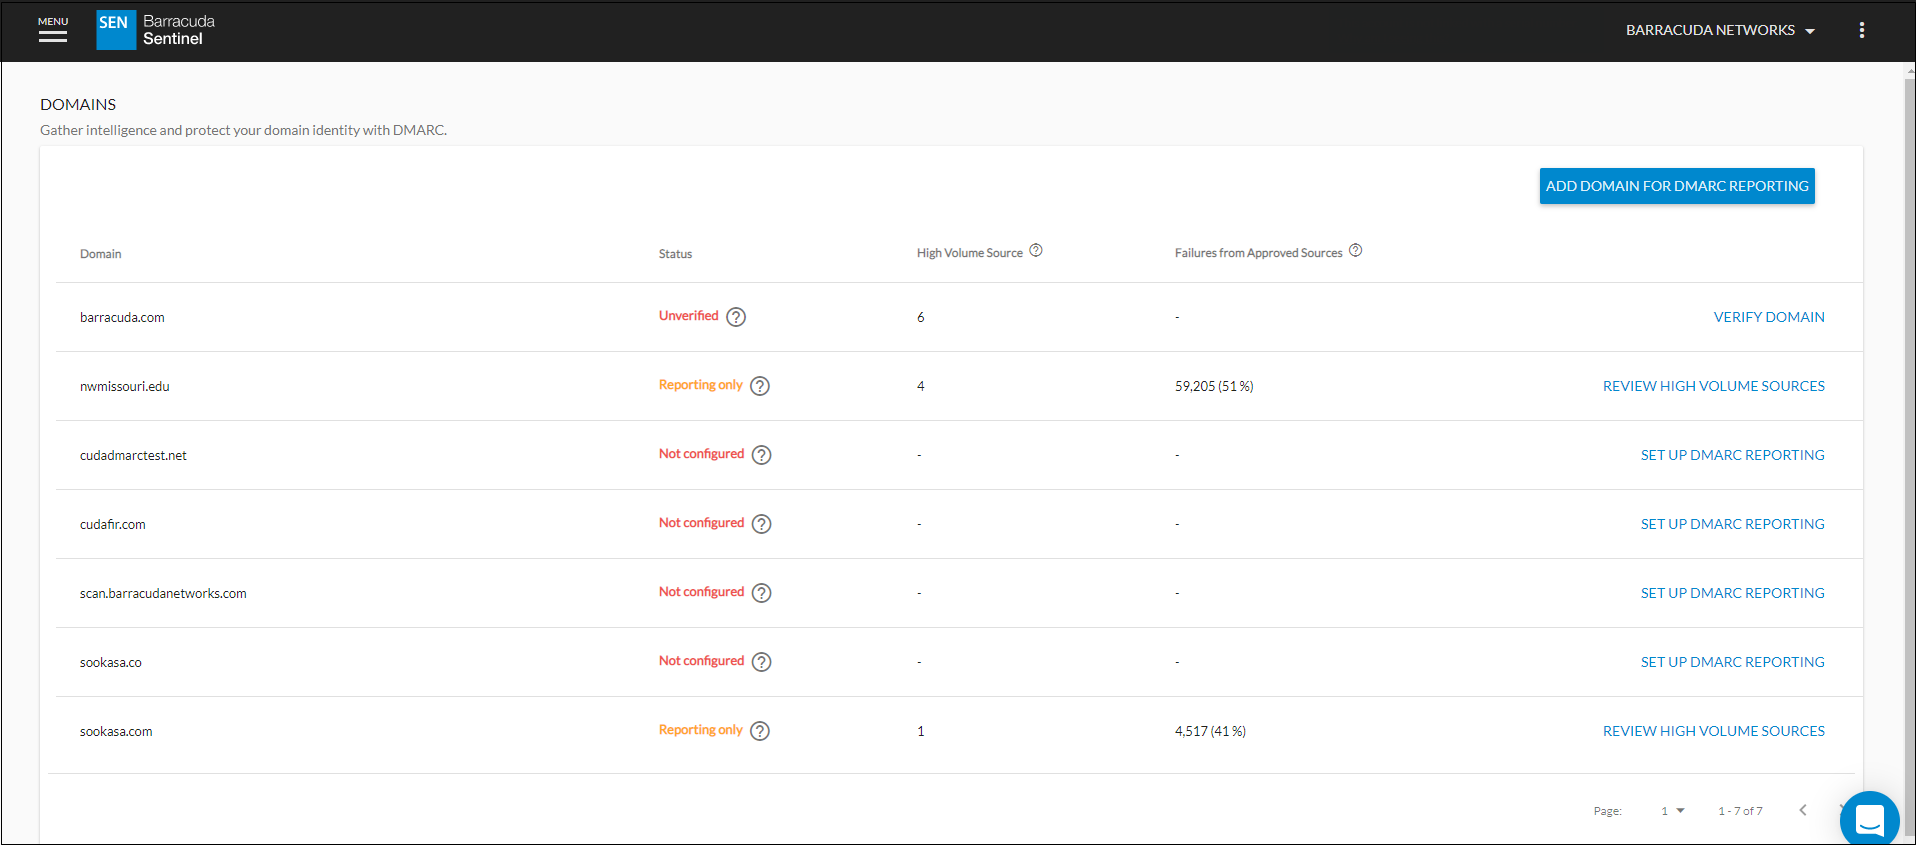Open the chat support bubble
1916x845 pixels.
[1869, 819]
